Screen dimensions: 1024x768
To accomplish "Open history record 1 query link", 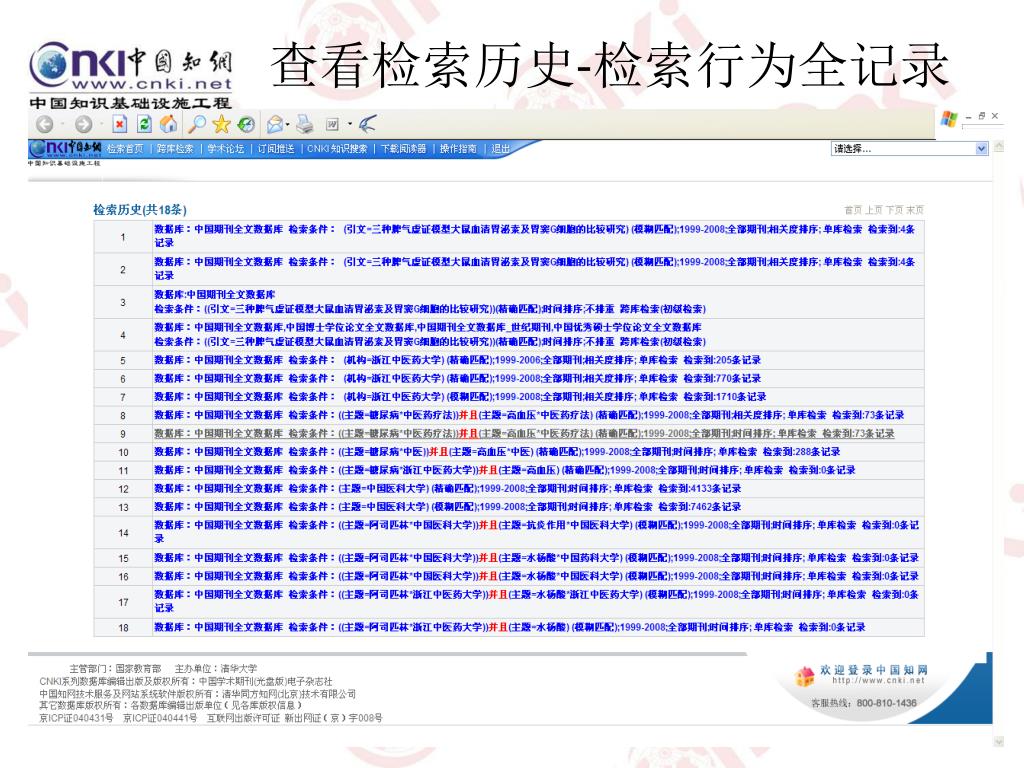I will click(535, 236).
